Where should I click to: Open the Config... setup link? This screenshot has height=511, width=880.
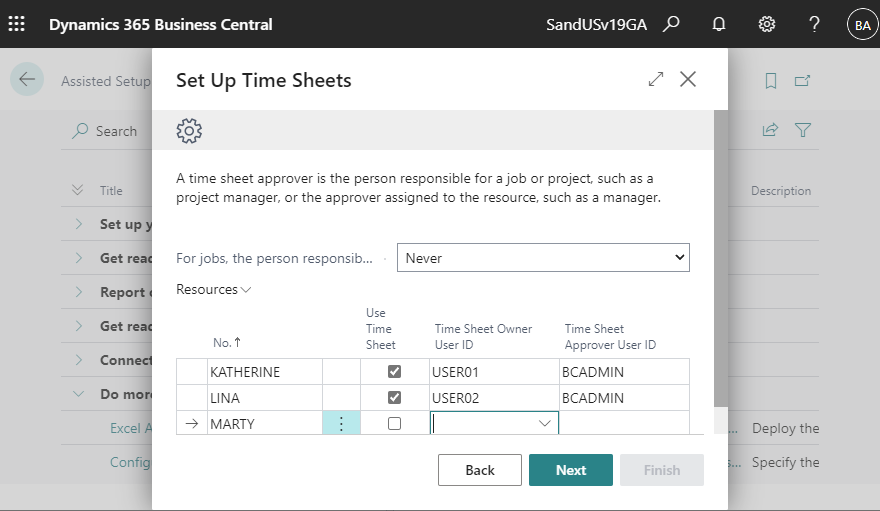(130, 462)
